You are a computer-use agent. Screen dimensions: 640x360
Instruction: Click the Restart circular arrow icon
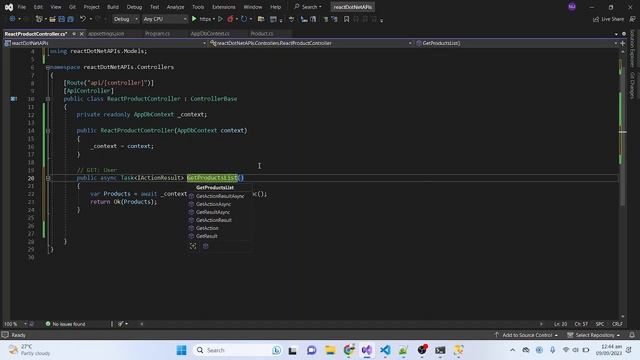(x=244, y=19)
